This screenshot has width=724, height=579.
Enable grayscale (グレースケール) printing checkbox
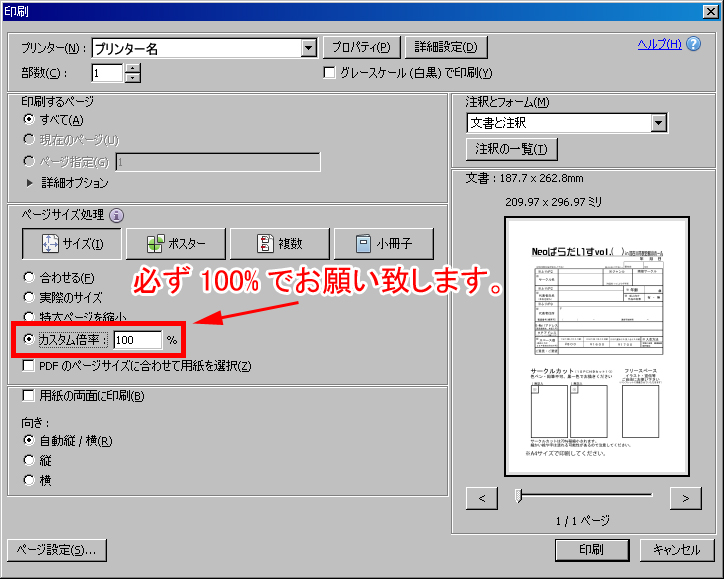click(330, 73)
